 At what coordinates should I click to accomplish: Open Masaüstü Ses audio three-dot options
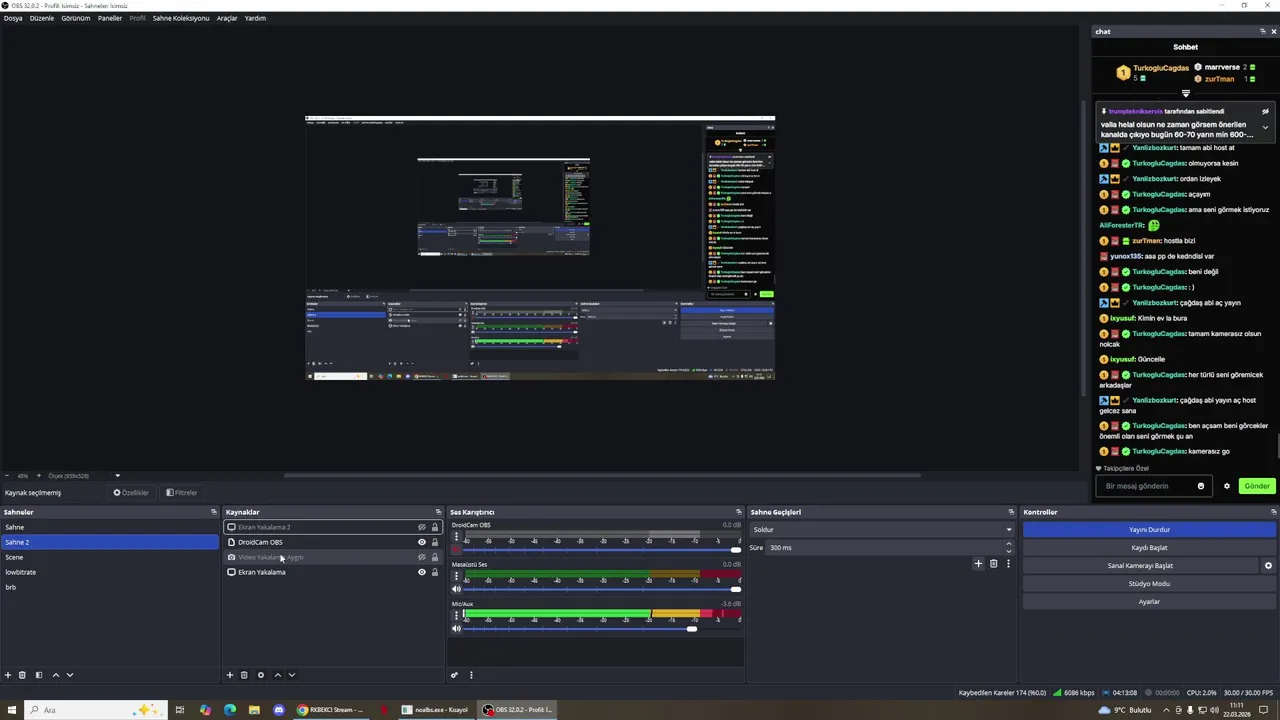[457, 576]
